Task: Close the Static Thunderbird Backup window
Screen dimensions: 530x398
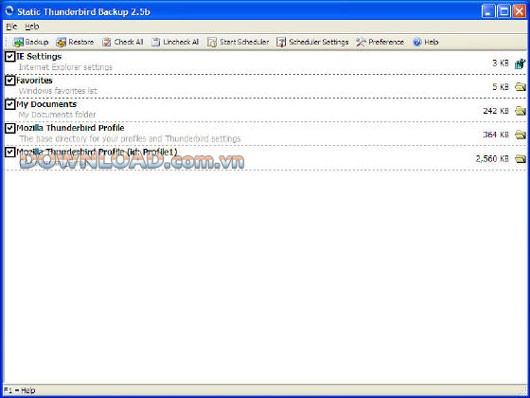Action: pyautogui.click(x=519, y=11)
